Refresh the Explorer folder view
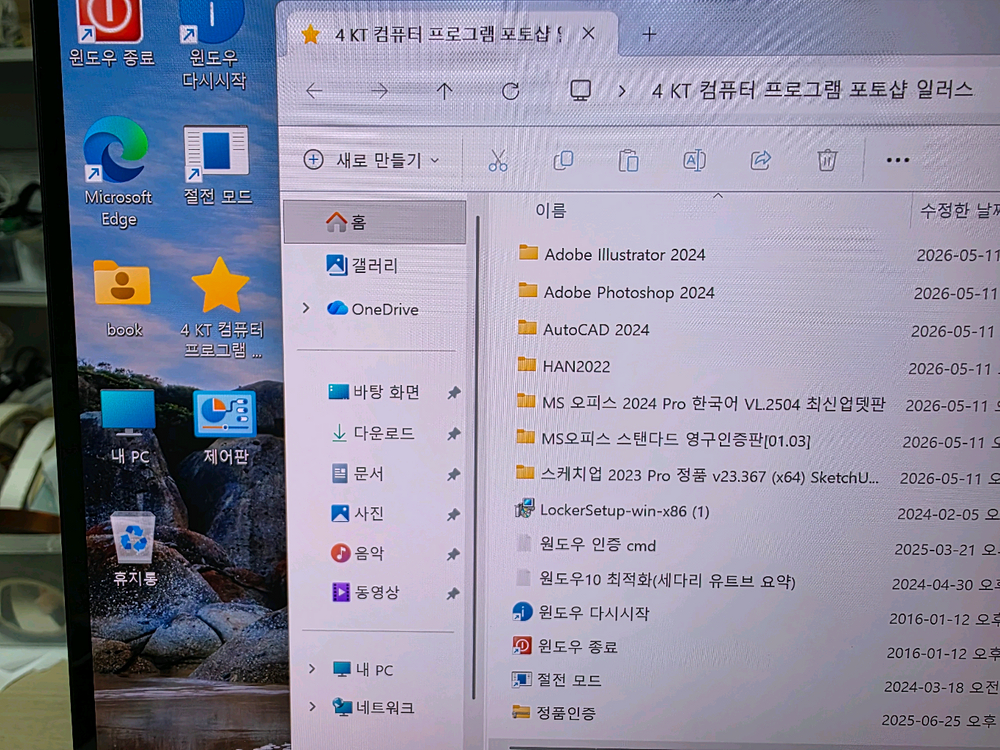The width and height of the screenshot is (1000, 750). (x=510, y=91)
